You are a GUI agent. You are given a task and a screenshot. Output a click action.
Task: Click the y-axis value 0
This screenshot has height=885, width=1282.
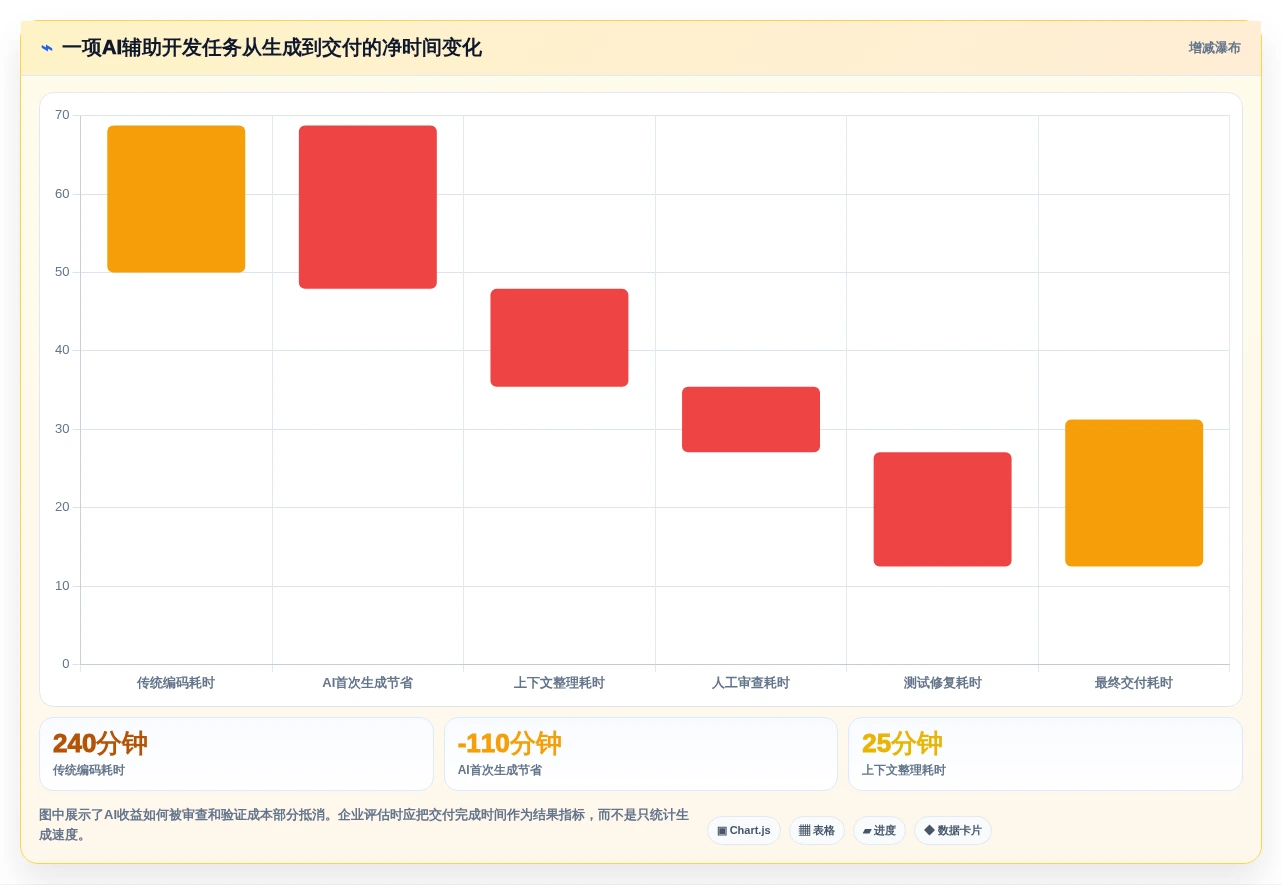66,664
